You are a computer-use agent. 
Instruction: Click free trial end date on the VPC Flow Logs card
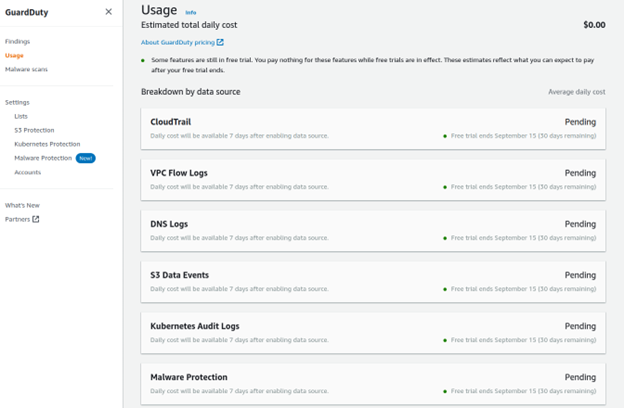pos(523,187)
